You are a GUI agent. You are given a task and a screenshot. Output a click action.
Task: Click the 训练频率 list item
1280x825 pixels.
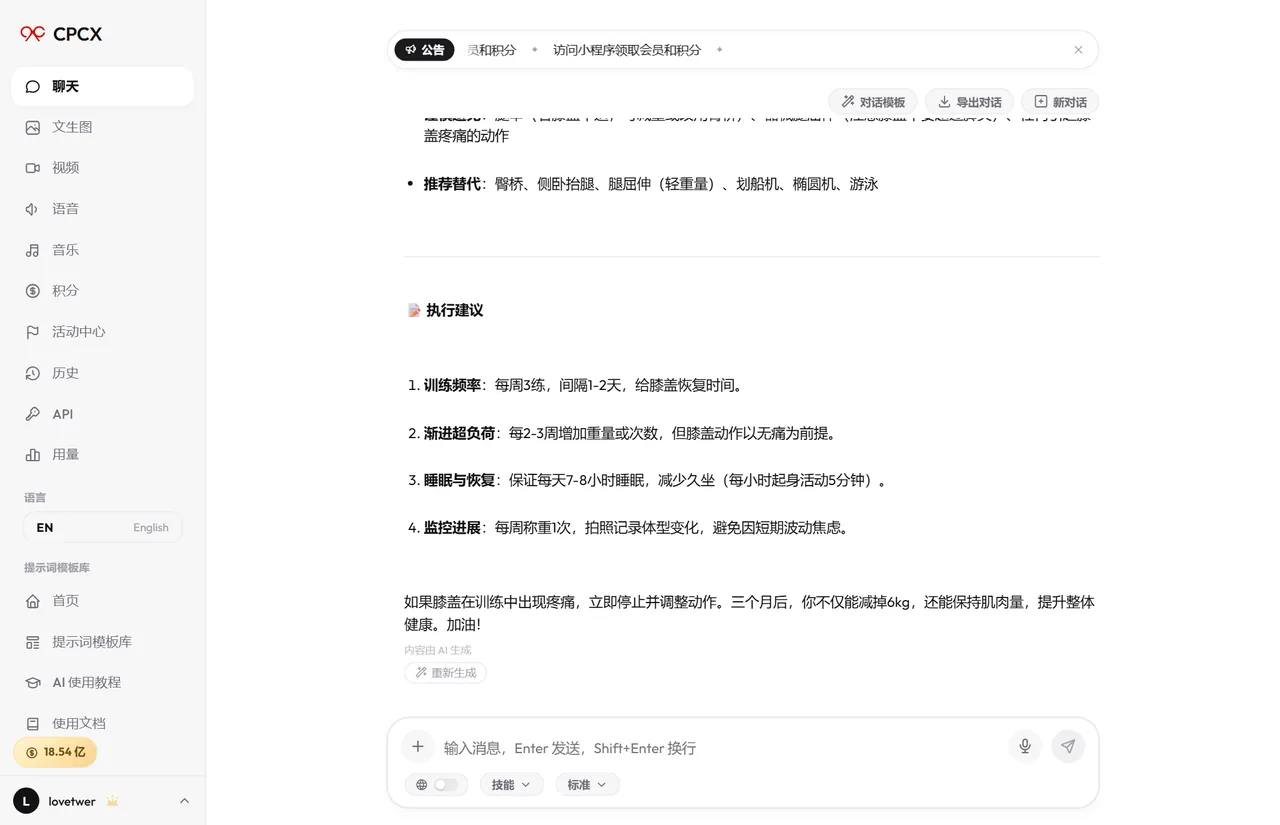pyautogui.click(x=583, y=385)
